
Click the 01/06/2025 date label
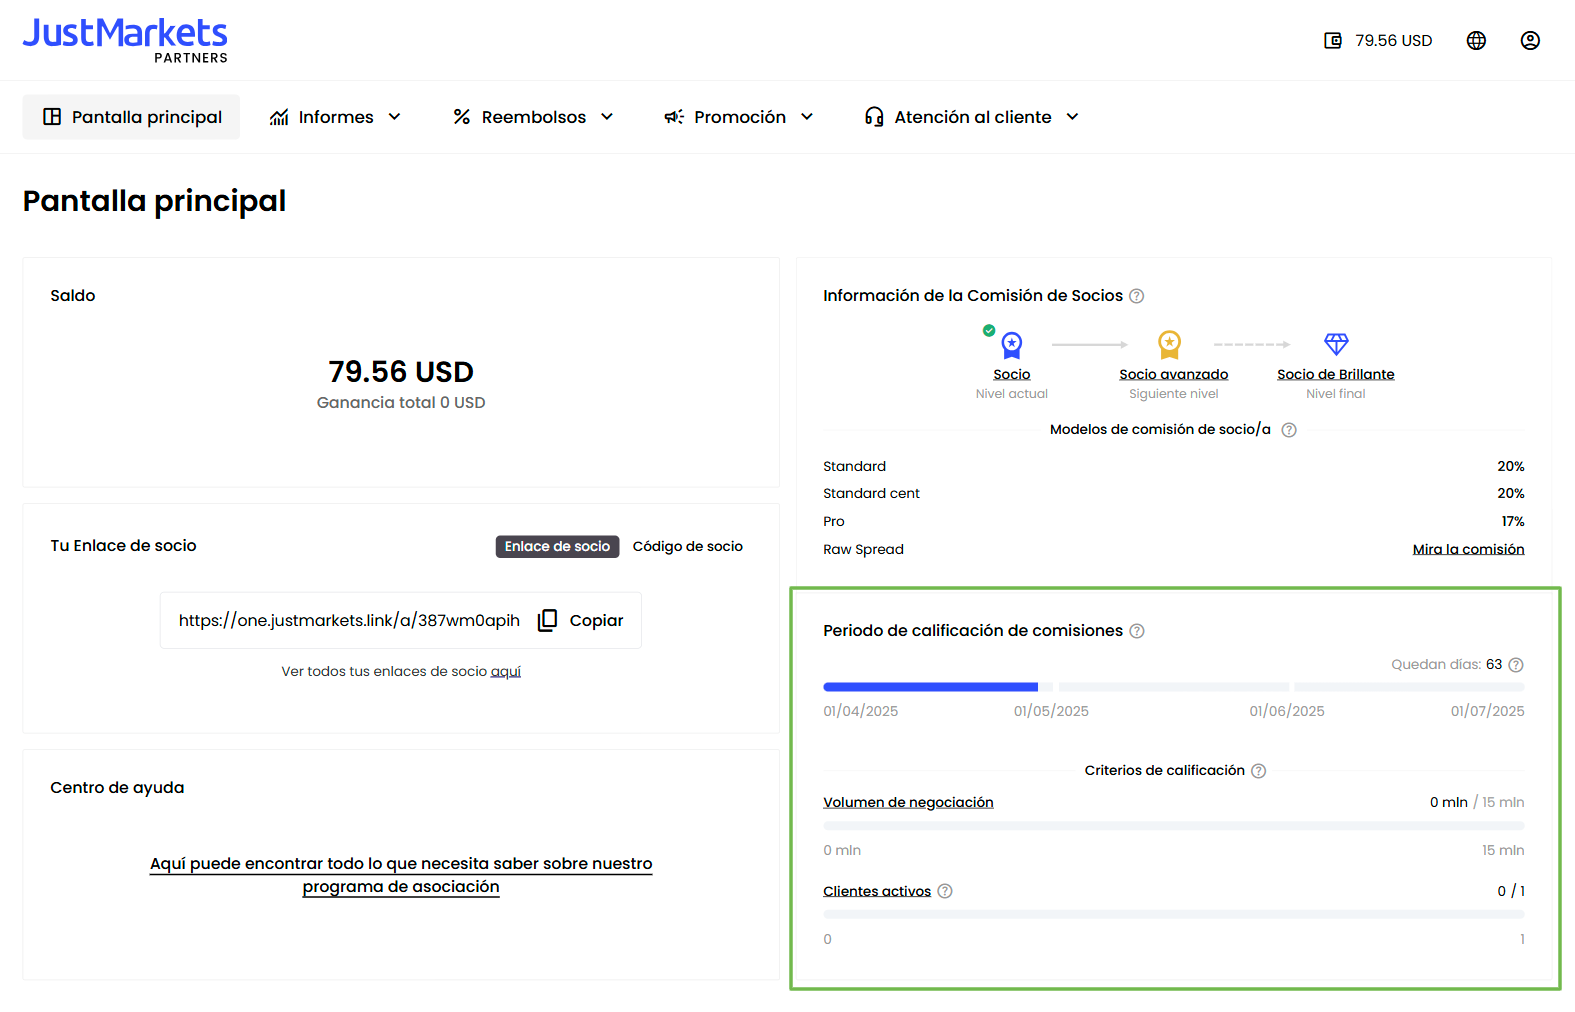[x=1287, y=711]
